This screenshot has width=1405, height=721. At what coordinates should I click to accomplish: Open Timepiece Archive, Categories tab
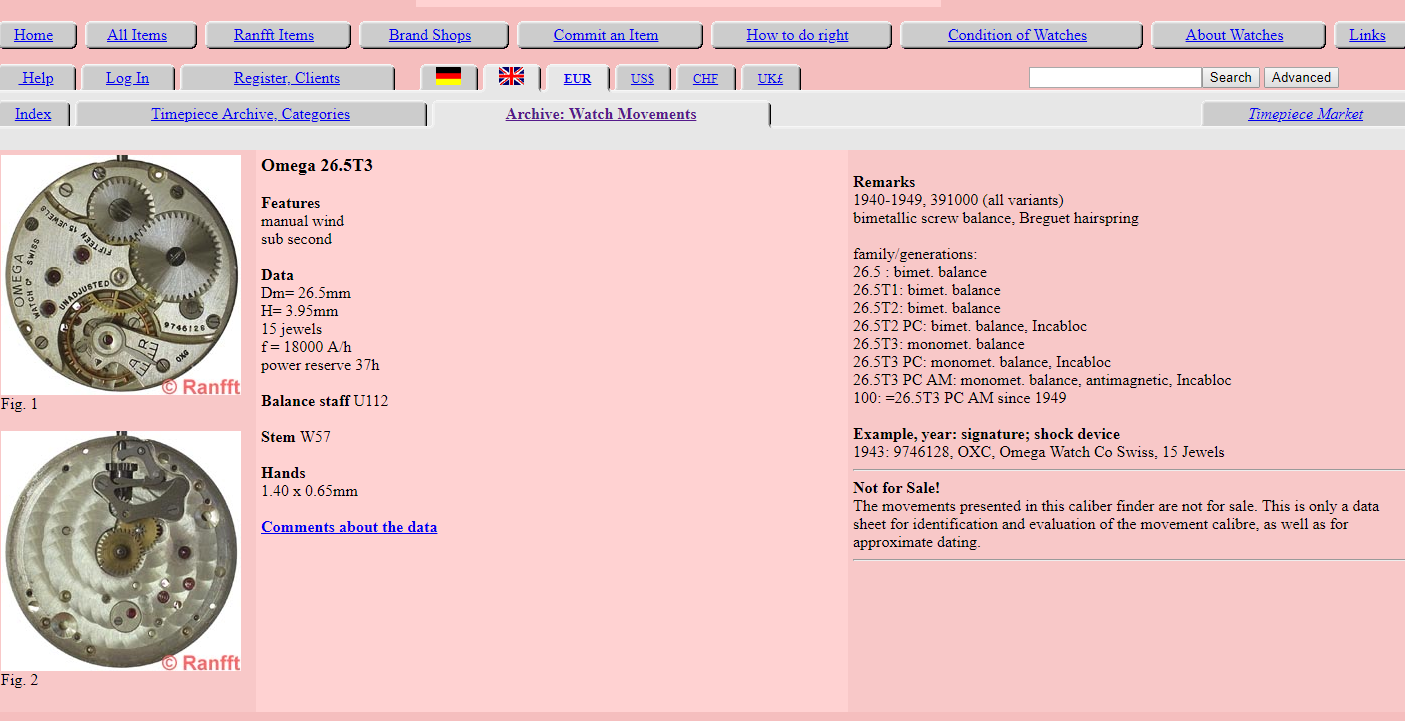[250, 114]
